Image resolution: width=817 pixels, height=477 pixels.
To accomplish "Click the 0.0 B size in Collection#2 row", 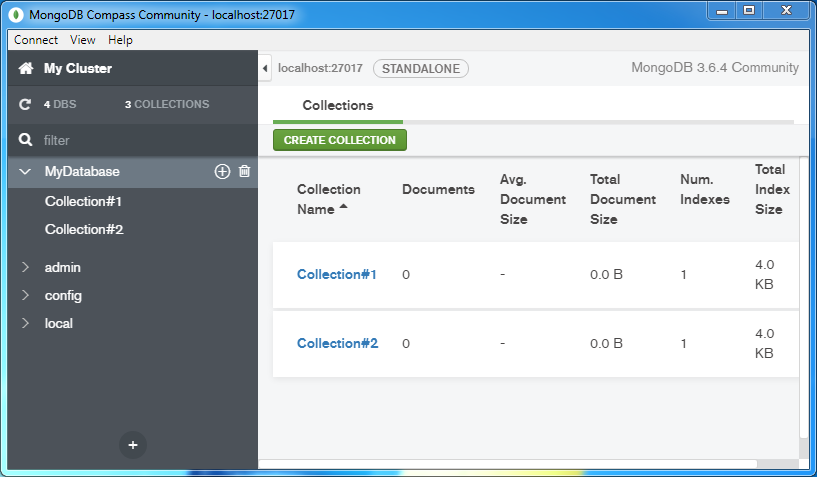I will pos(606,343).
